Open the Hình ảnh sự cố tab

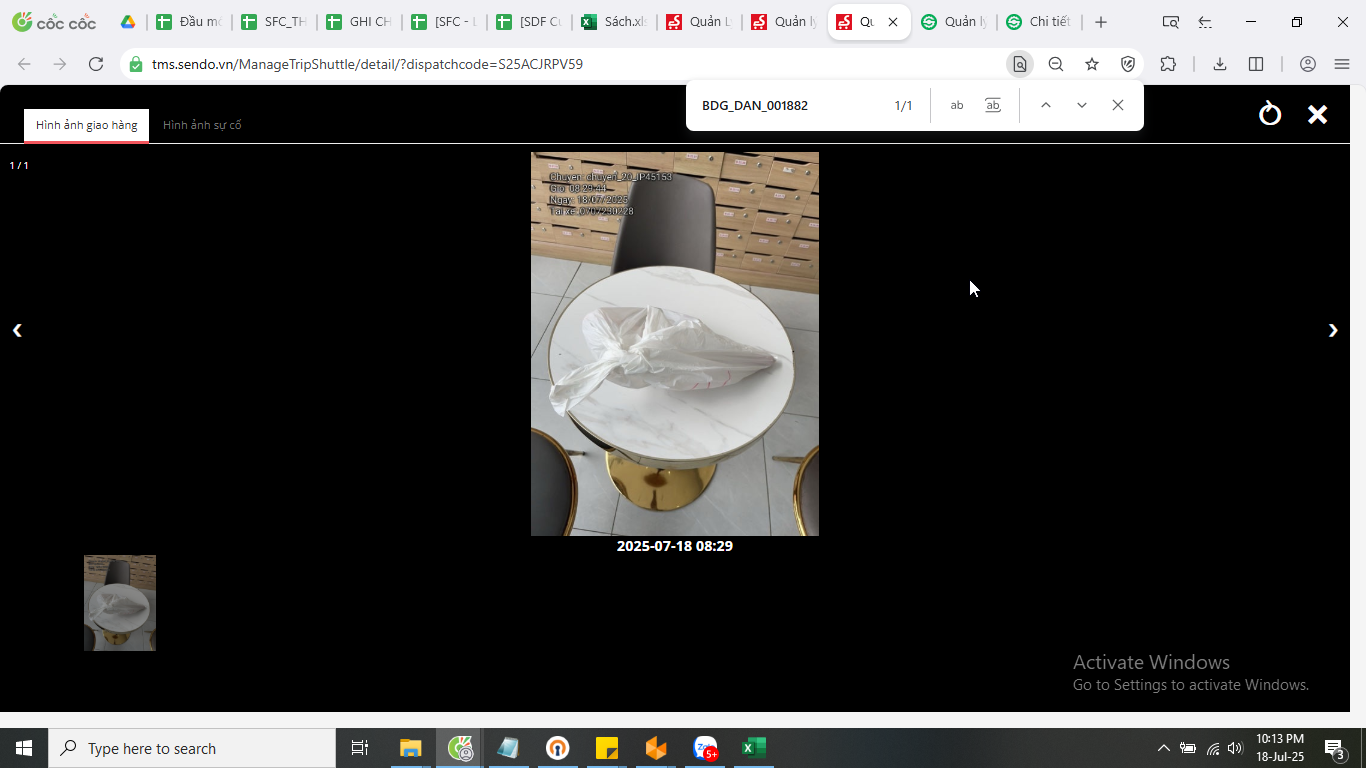[202, 125]
